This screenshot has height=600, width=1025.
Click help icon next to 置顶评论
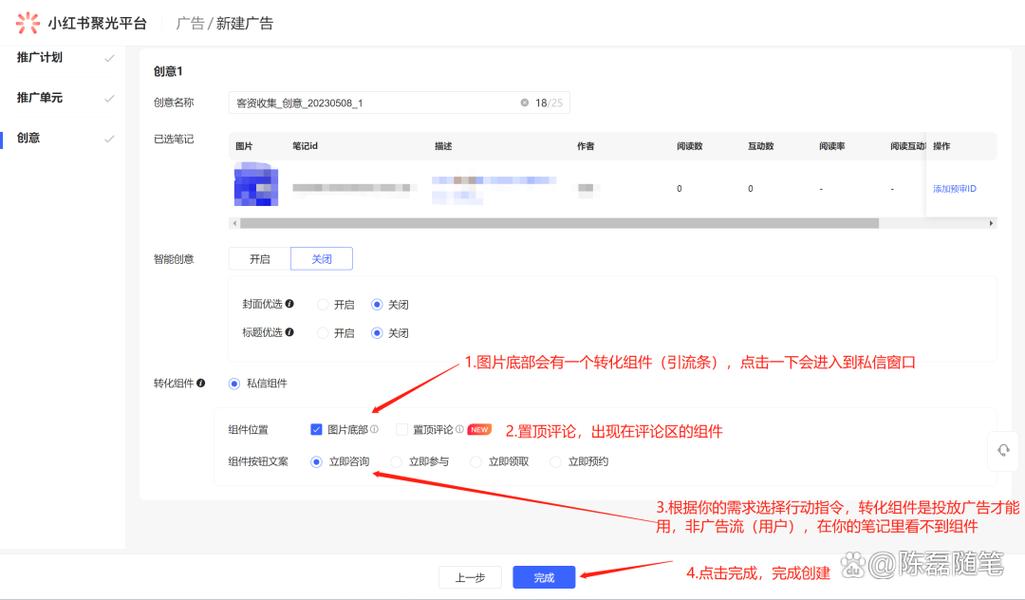(460, 430)
